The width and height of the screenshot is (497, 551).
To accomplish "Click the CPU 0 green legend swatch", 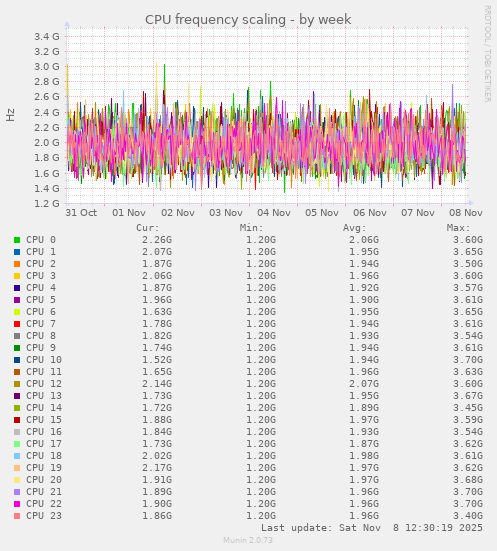I will 17,240.
